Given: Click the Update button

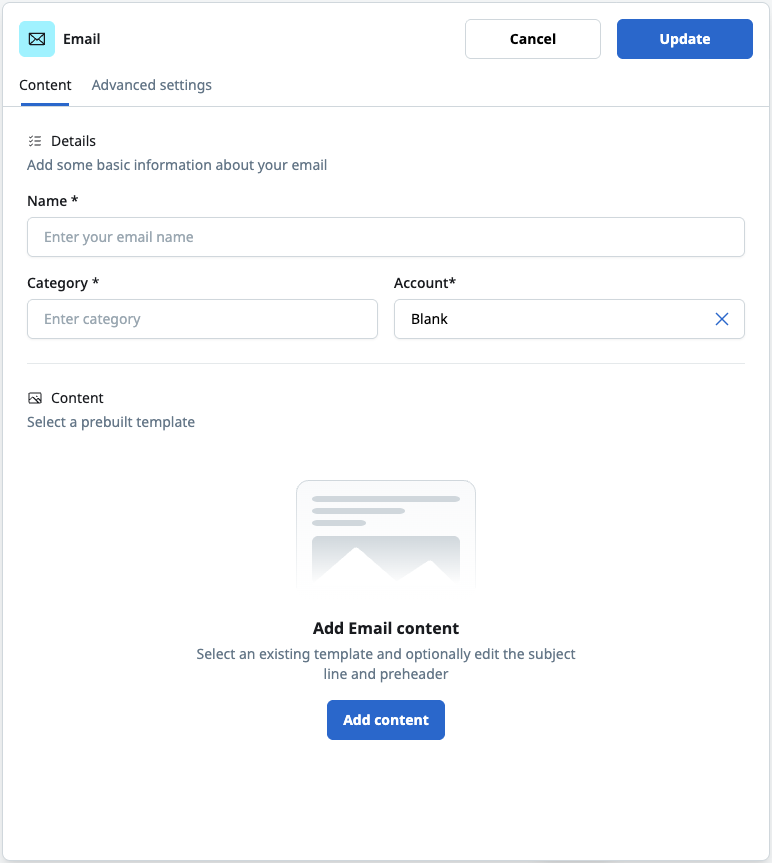Looking at the screenshot, I should [x=685, y=39].
